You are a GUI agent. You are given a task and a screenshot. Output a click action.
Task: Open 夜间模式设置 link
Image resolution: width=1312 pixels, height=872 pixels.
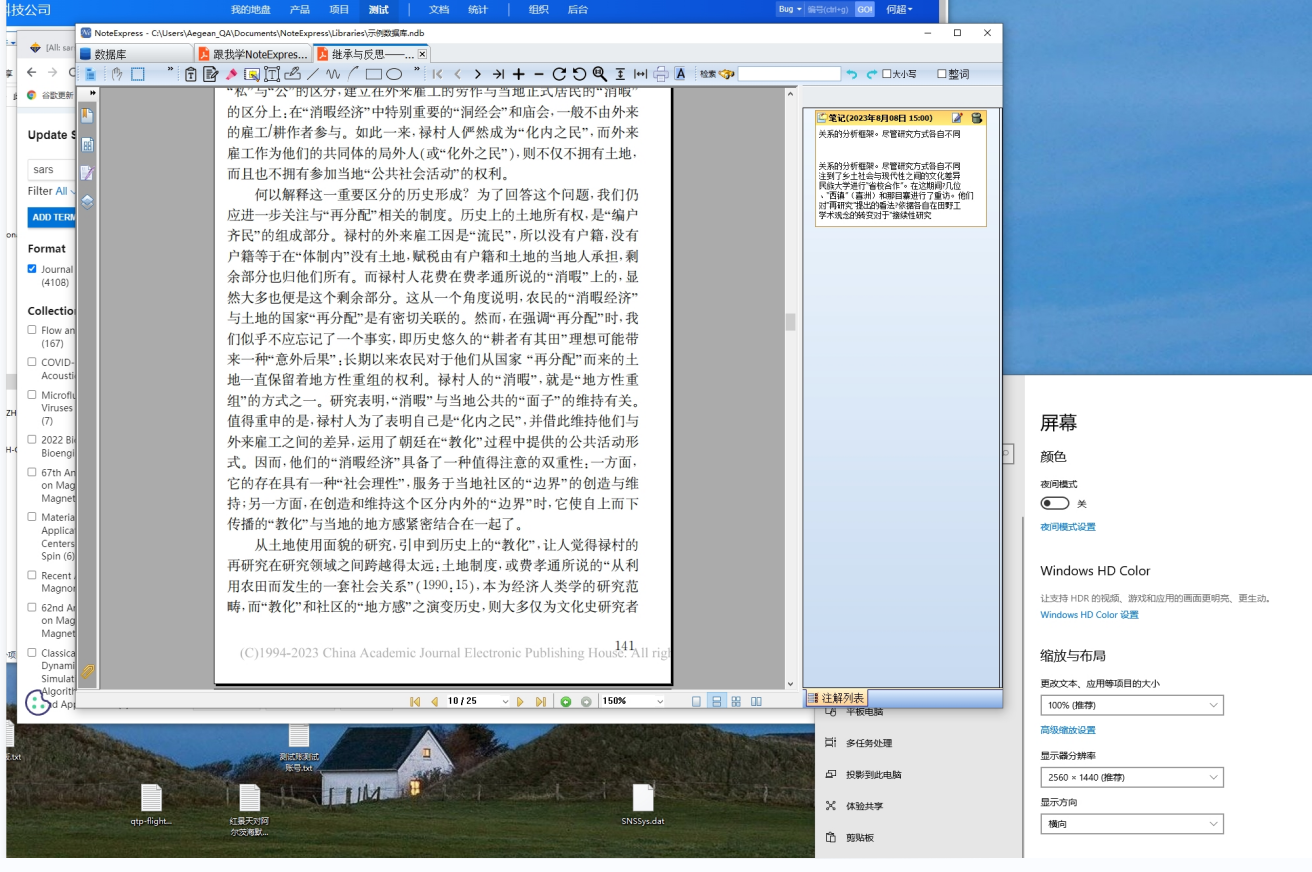[1068, 527]
